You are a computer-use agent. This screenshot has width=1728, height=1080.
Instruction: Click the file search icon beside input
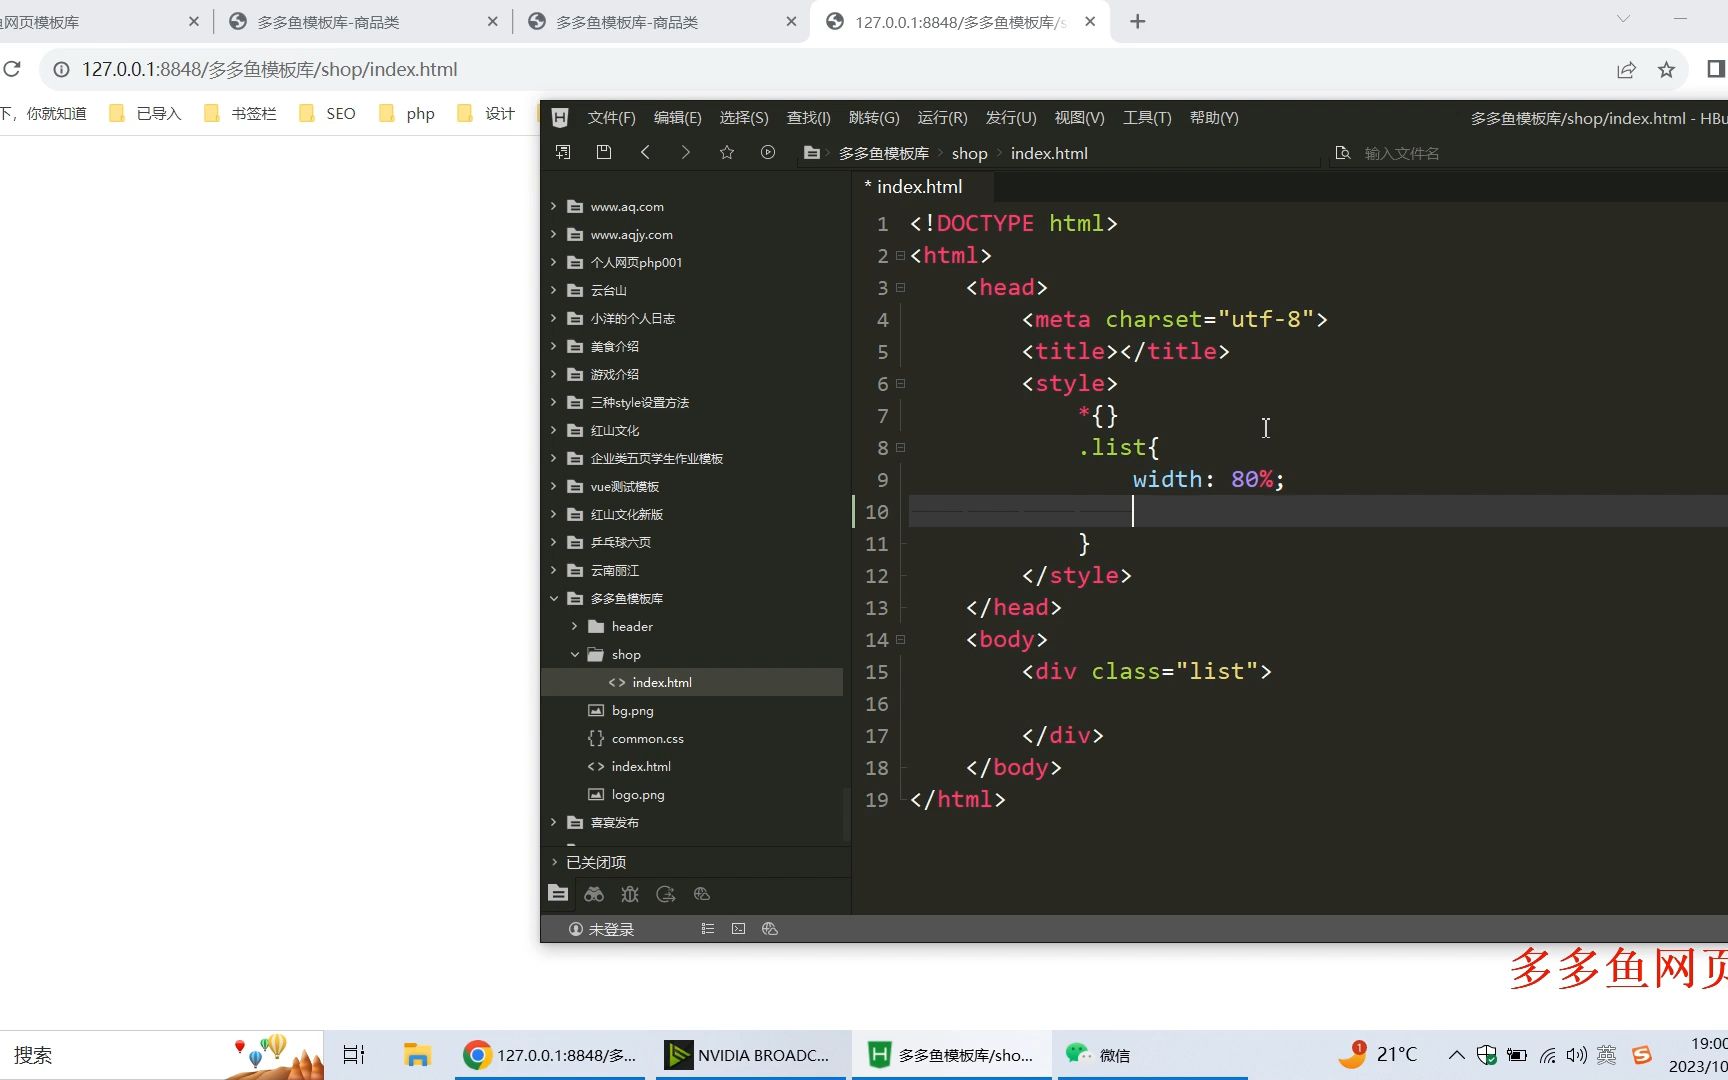(x=1343, y=153)
